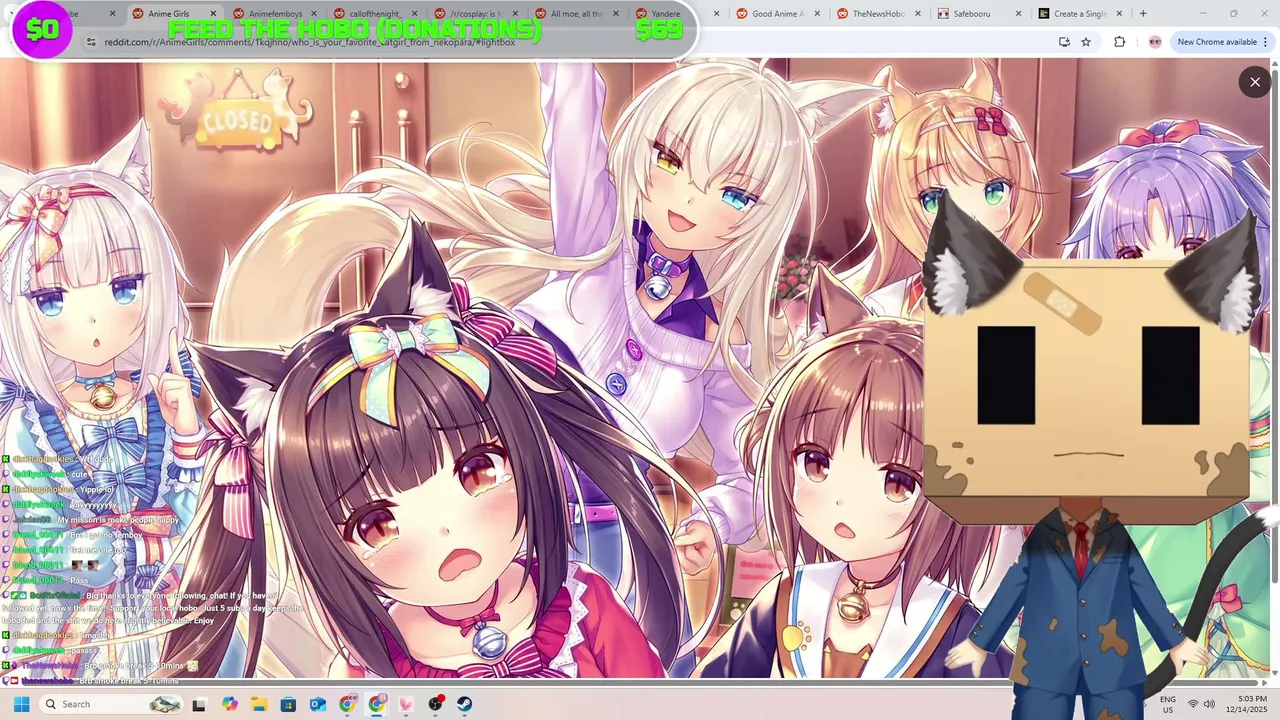Screen dimensions: 1280x720
Task: Click the New Chrome available button
Action: click(x=1217, y=42)
